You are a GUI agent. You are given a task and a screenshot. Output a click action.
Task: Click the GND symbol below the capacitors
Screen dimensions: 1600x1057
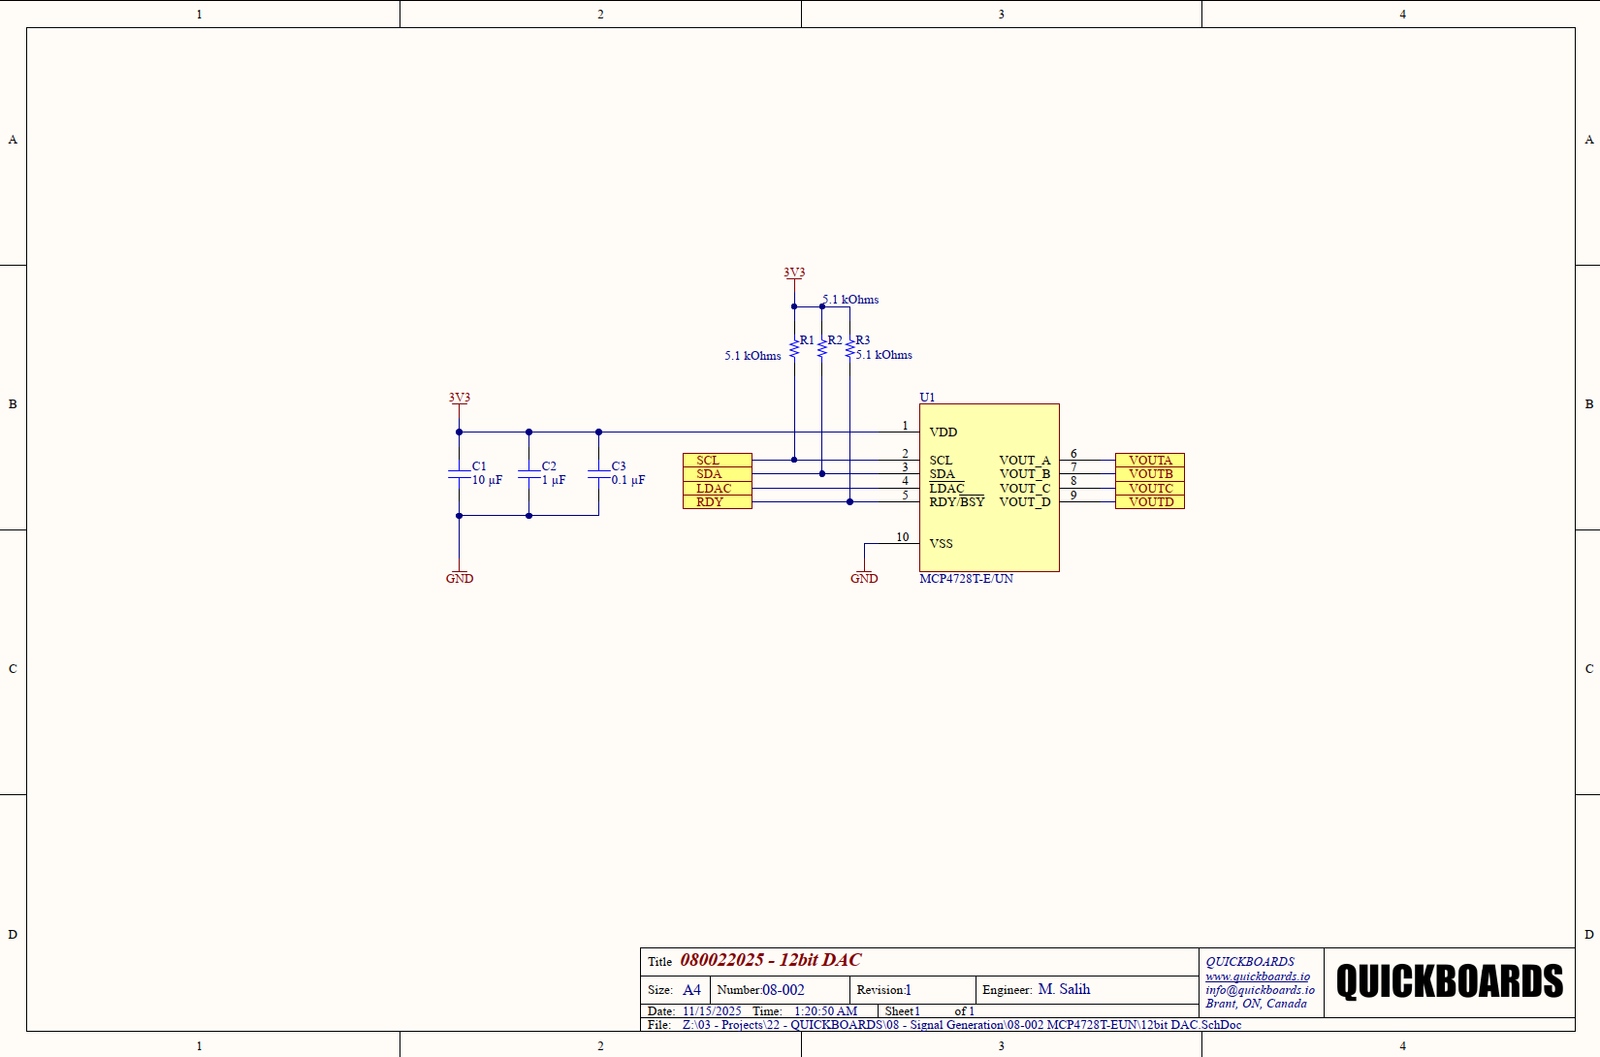(459, 577)
